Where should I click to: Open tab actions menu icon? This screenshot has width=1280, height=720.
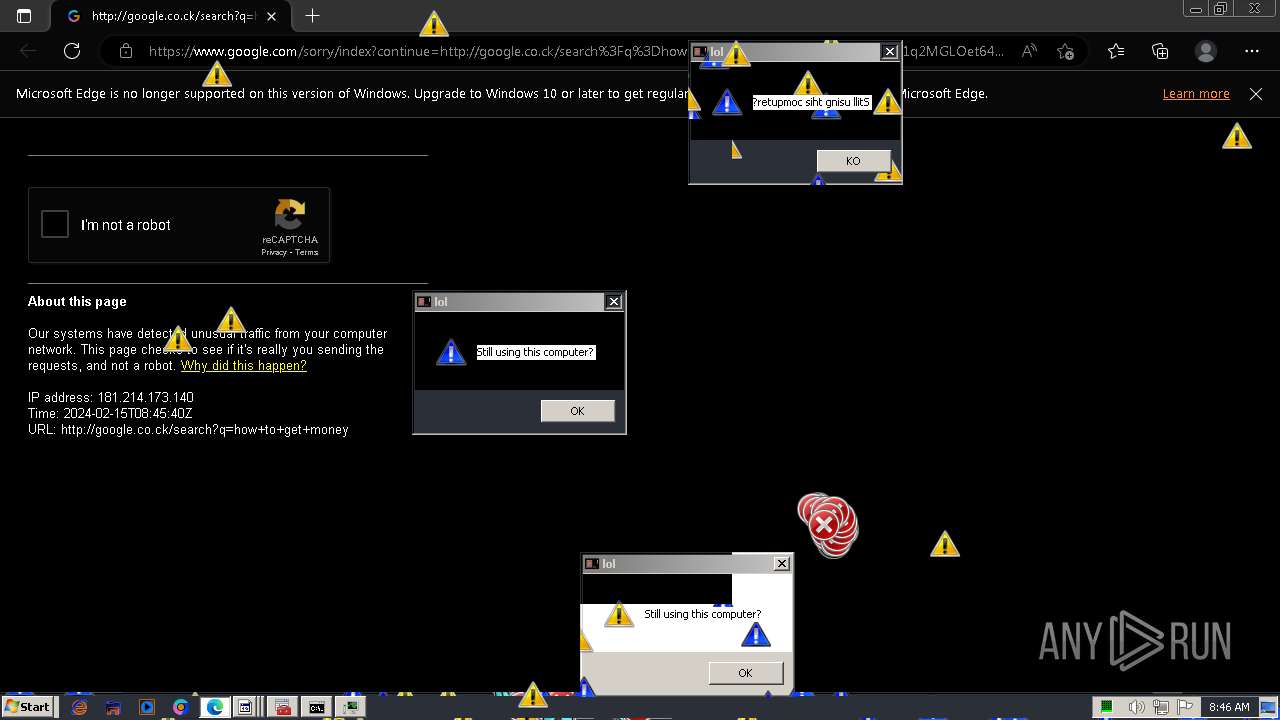tap(24, 16)
